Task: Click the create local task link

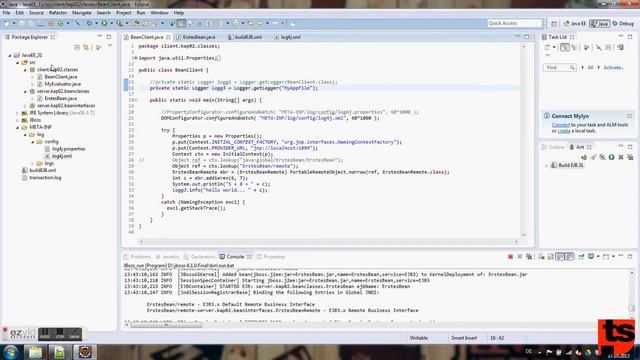Action: 564,131
